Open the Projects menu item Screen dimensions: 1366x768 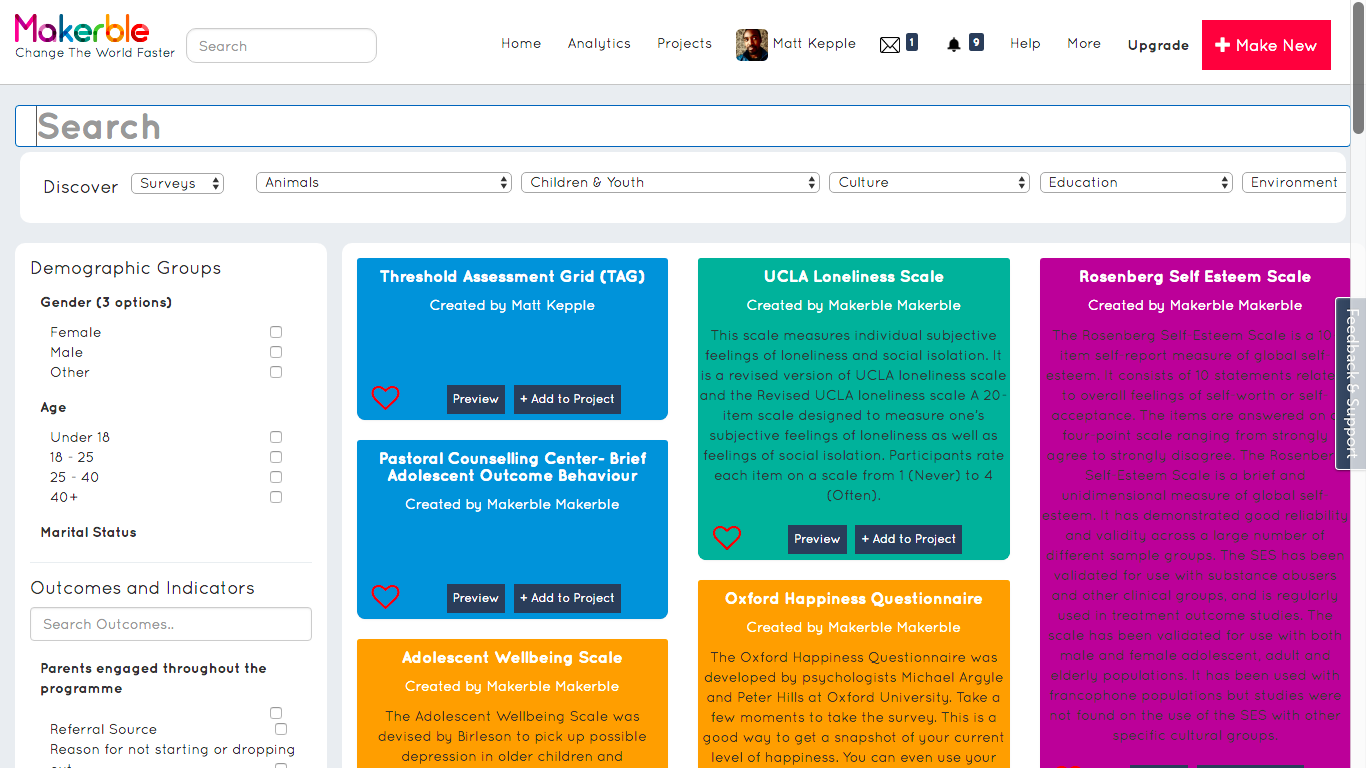(x=684, y=44)
